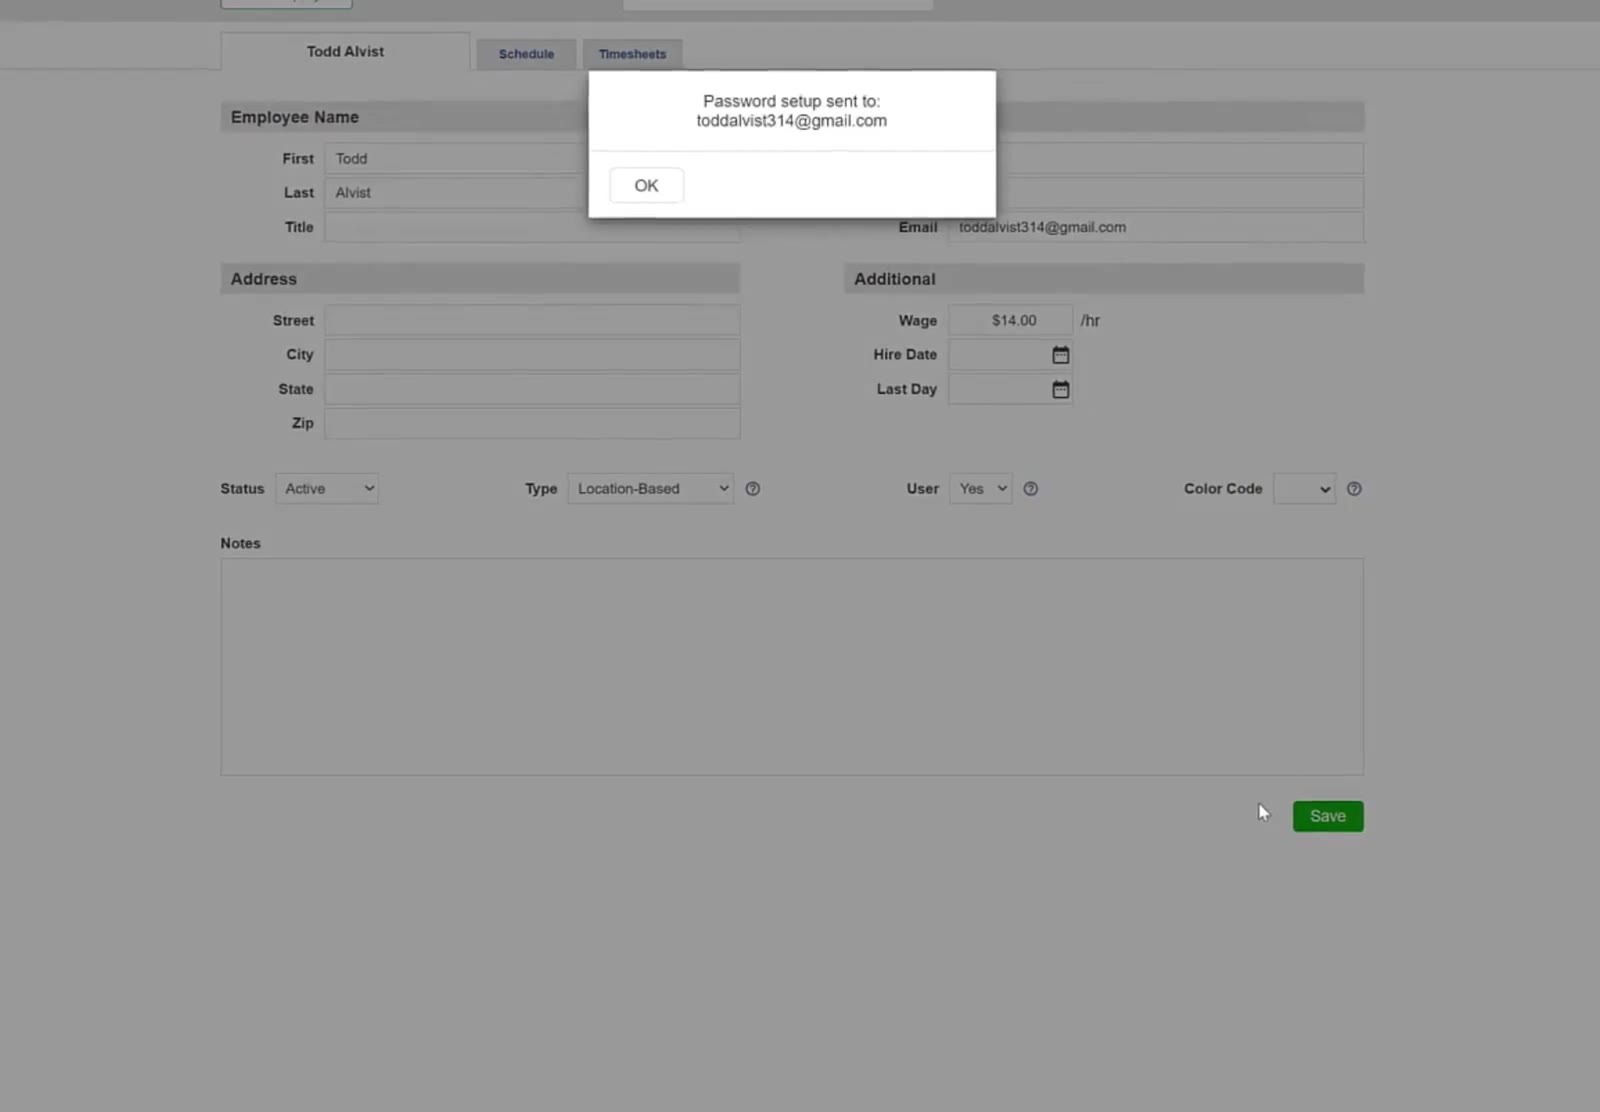Select the Todd Alvist tab
Image resolution: width=1600 pixels, height=1112 pixels.
[345, 51]
